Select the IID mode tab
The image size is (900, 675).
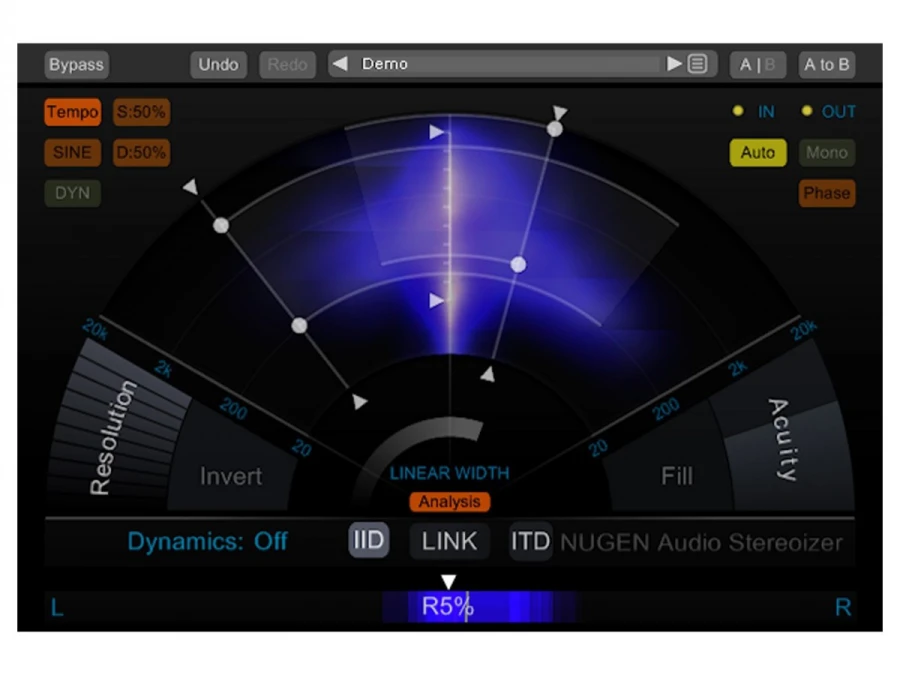368,540
